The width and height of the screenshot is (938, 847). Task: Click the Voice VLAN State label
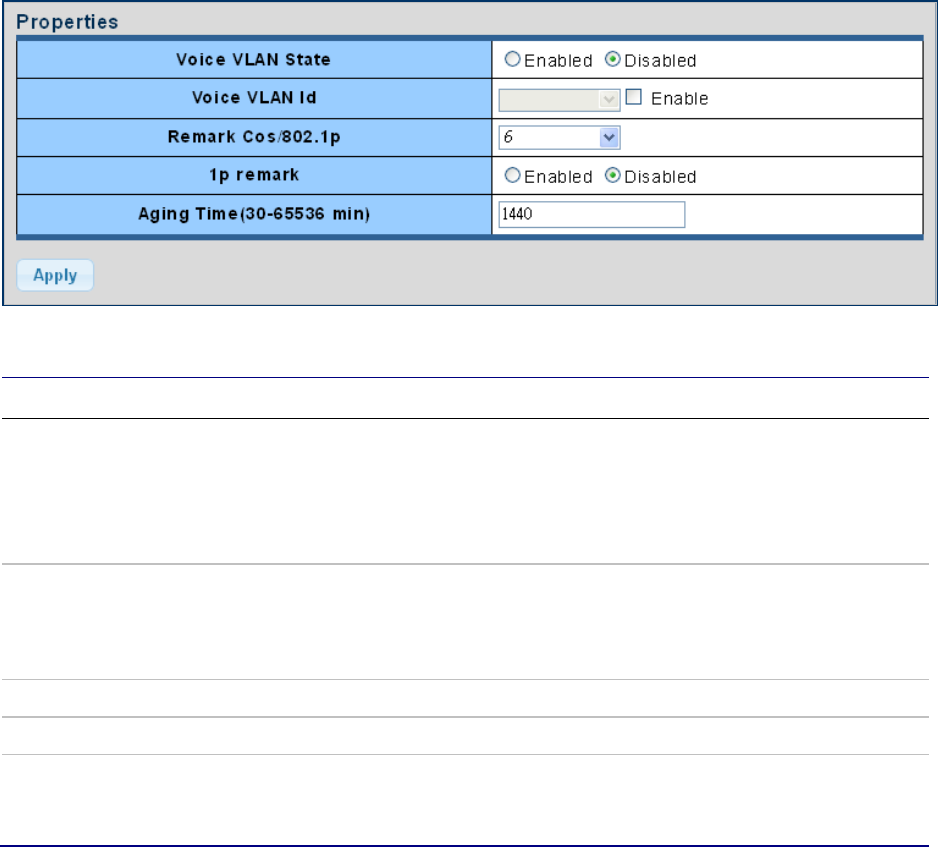254,60
